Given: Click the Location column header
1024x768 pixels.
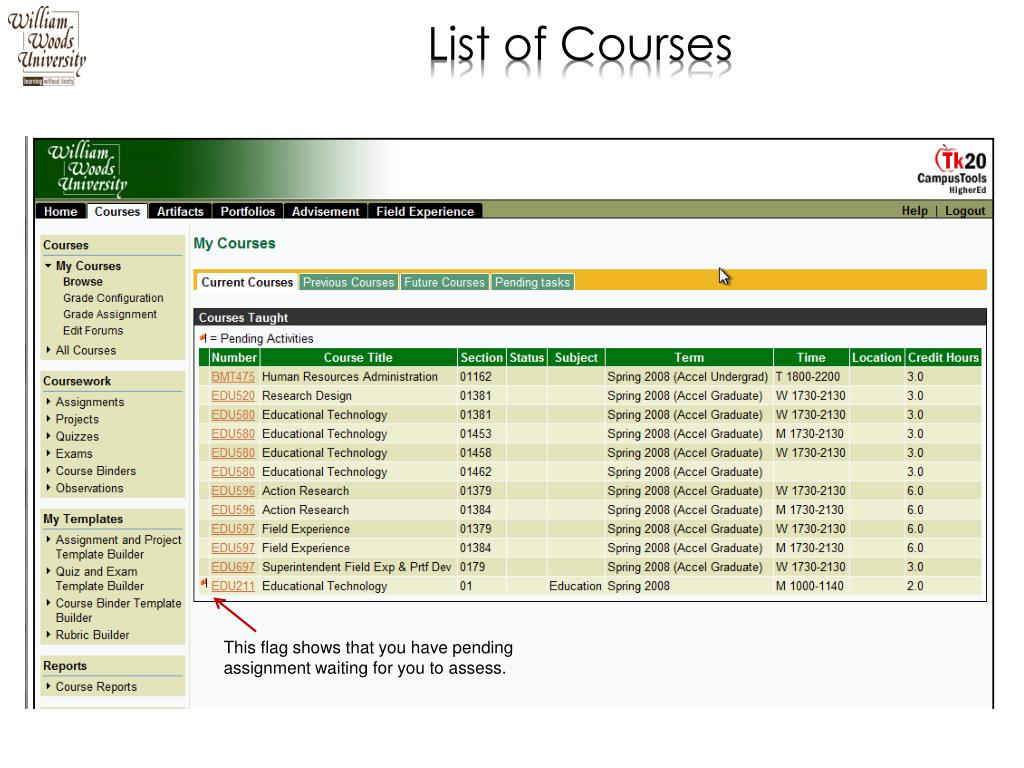Looking at the screenshot, I should coord(876,357).
